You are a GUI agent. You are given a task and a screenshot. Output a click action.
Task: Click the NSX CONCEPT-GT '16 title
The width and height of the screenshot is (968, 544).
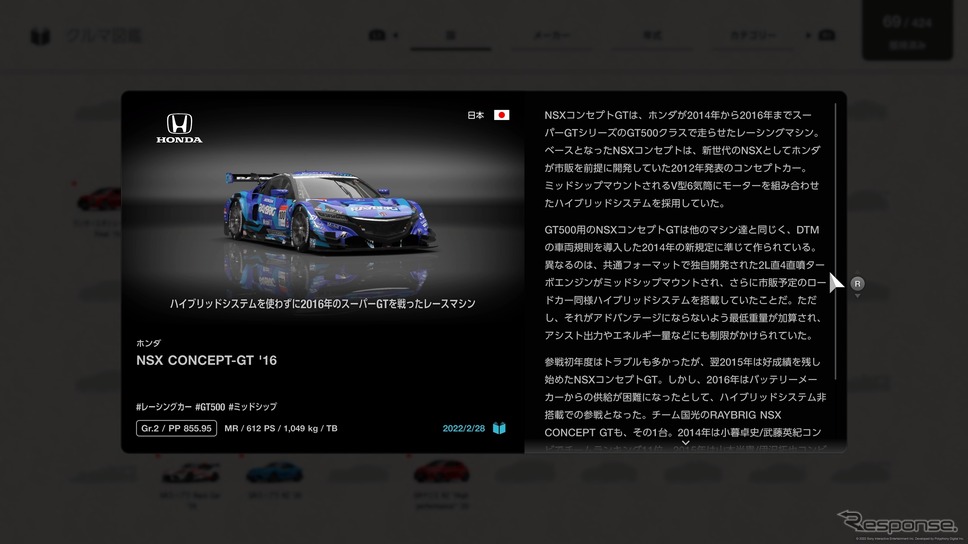pos(206,361)
